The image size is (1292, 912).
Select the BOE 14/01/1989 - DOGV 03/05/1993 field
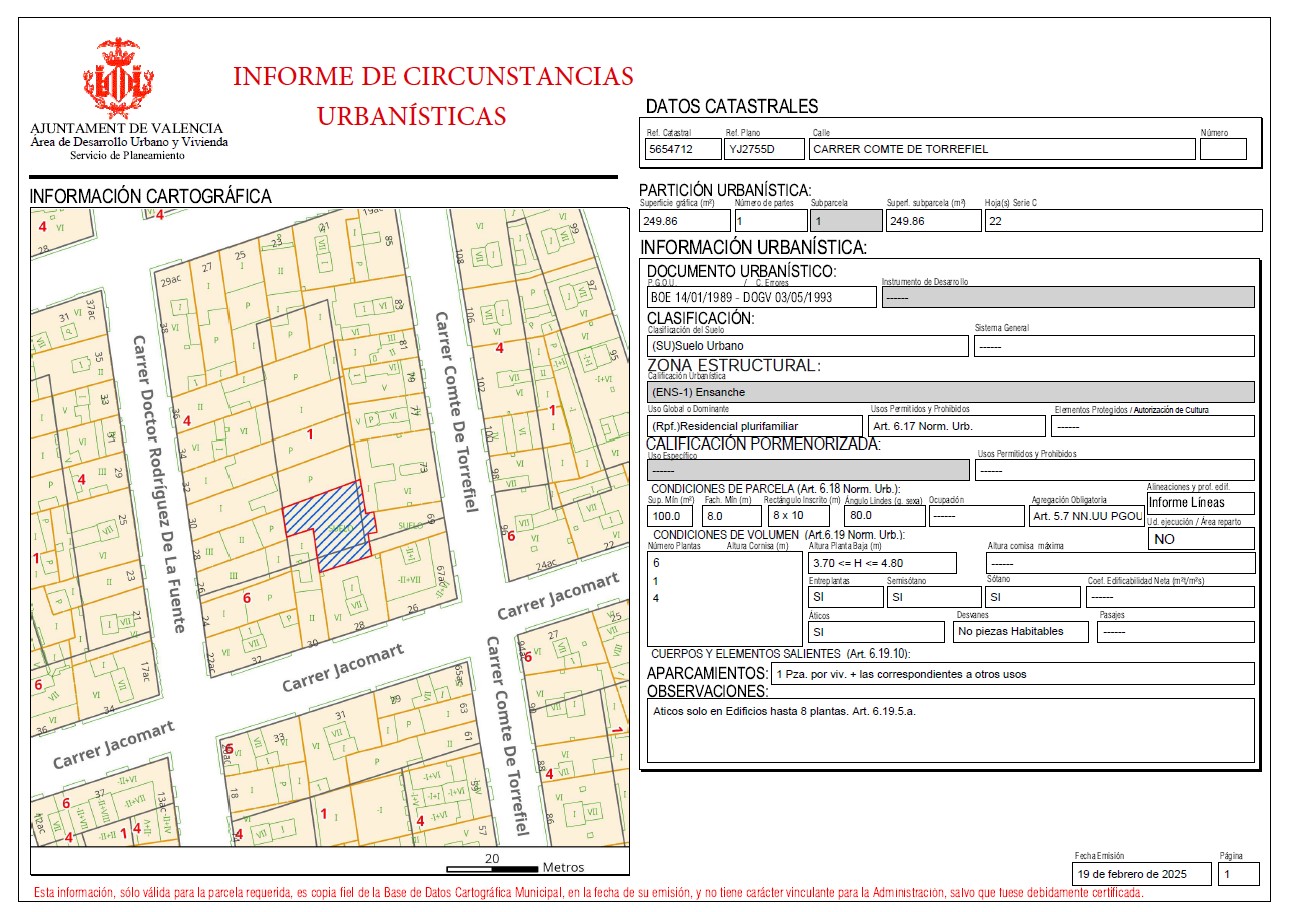(x=762, y=297)
